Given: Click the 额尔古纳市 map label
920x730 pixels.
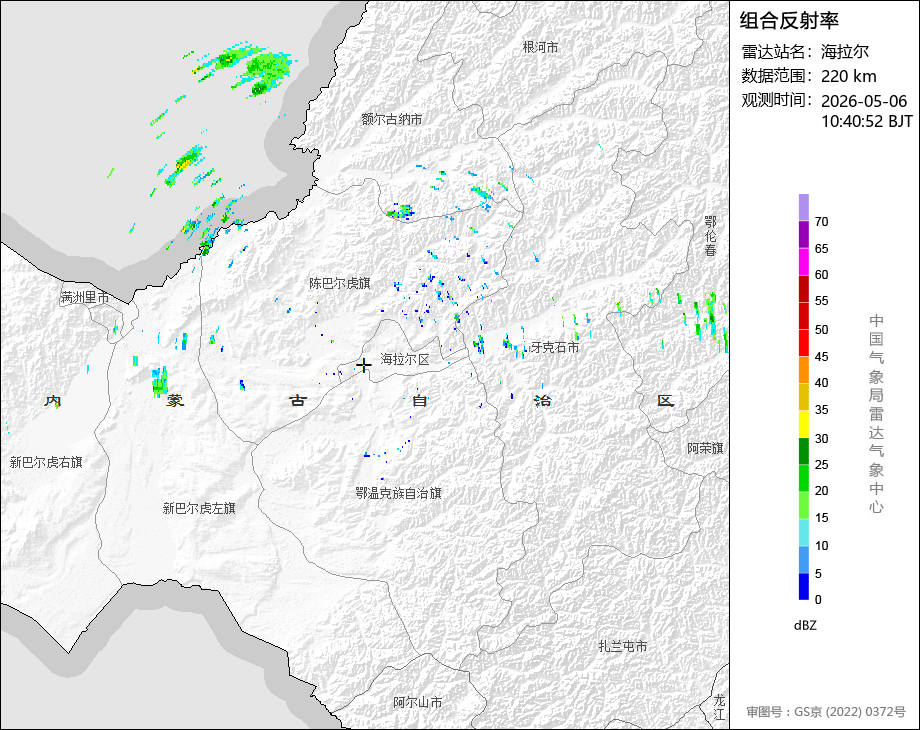Looking at the screenshot, I should (392, 119).
